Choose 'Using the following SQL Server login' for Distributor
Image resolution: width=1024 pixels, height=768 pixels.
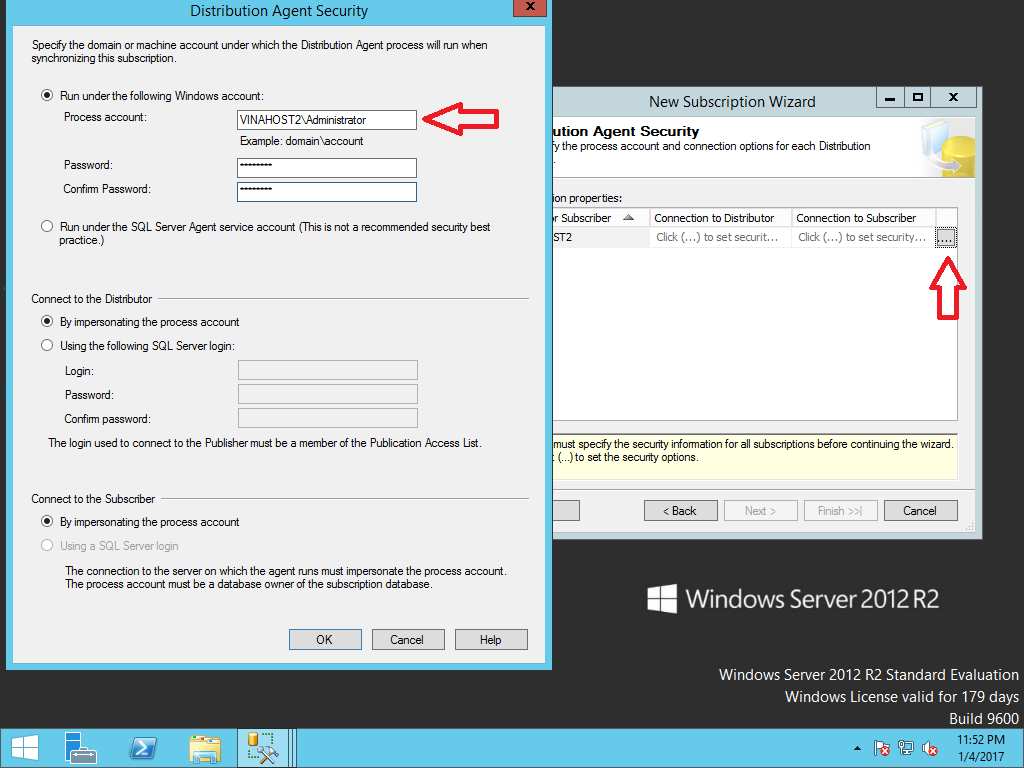click(47, 346)
